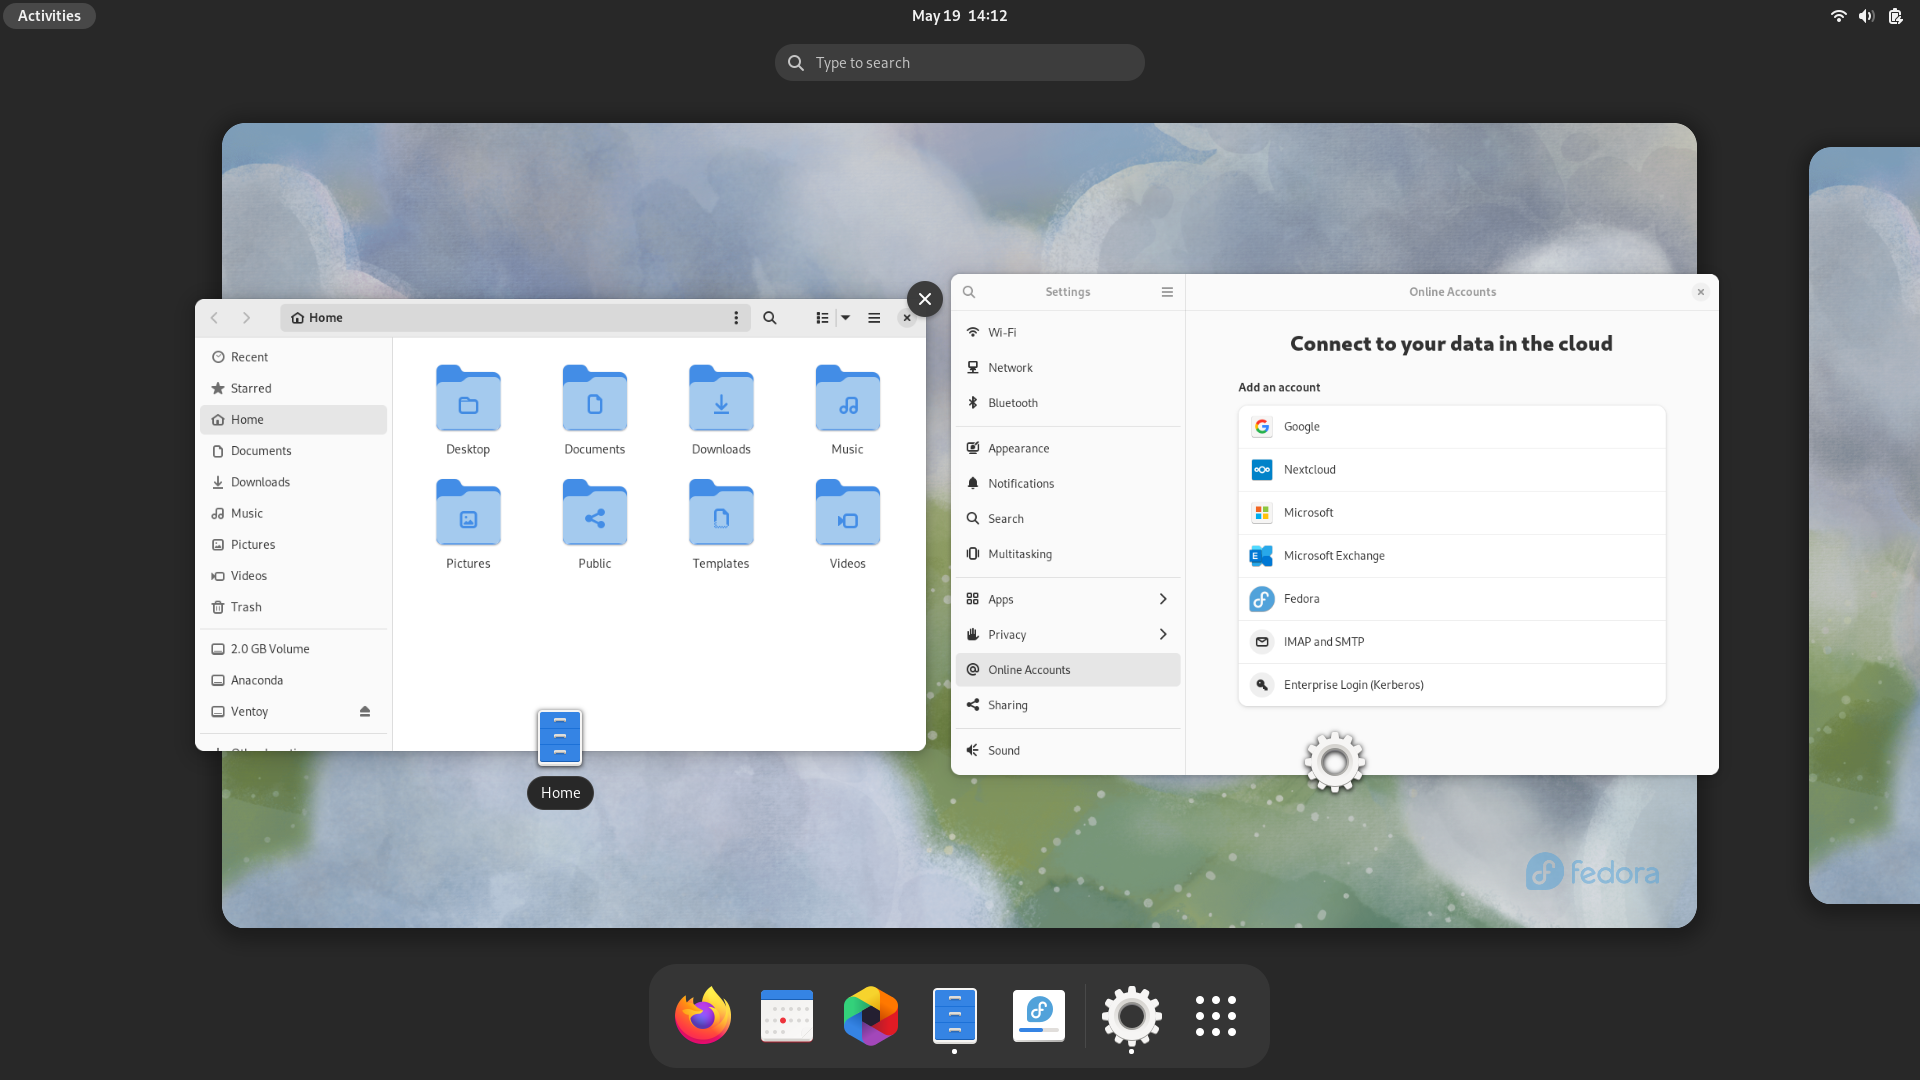Expand the Apps settings section
Image resolution: width=1920 pixels, height=1080 pixels.
[x=1068, y=599]
